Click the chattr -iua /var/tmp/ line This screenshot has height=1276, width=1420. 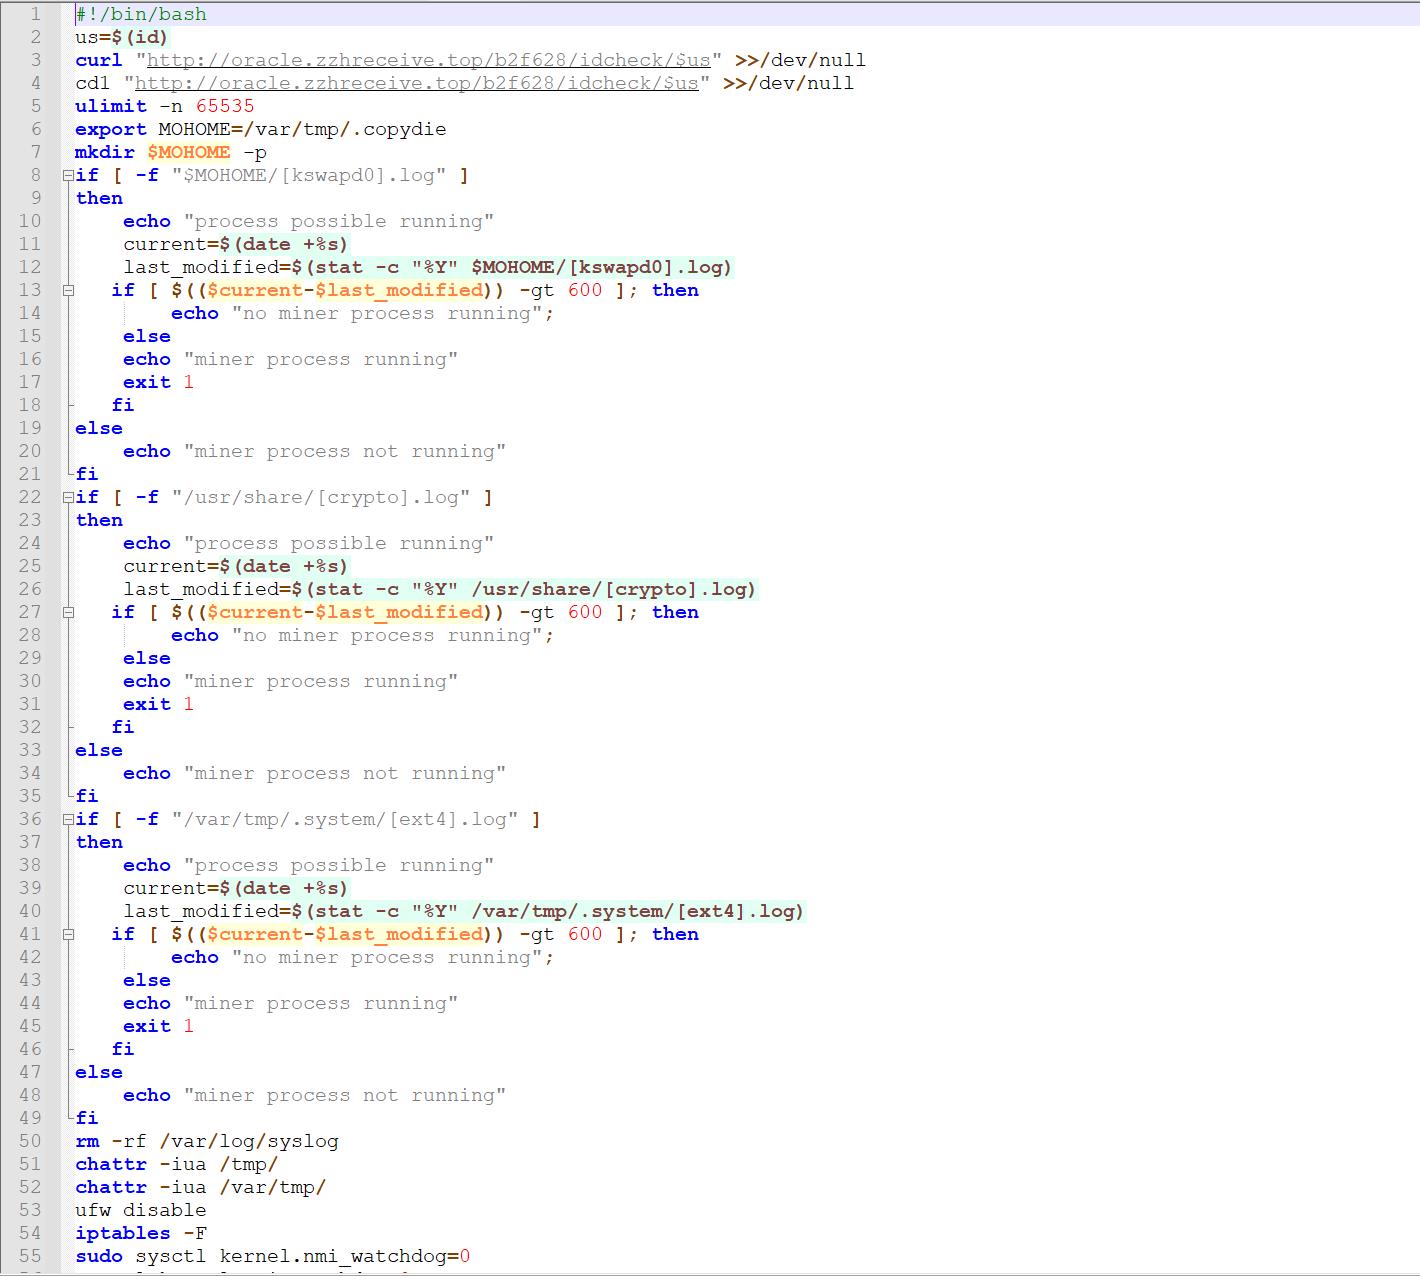pos(201,1187)
